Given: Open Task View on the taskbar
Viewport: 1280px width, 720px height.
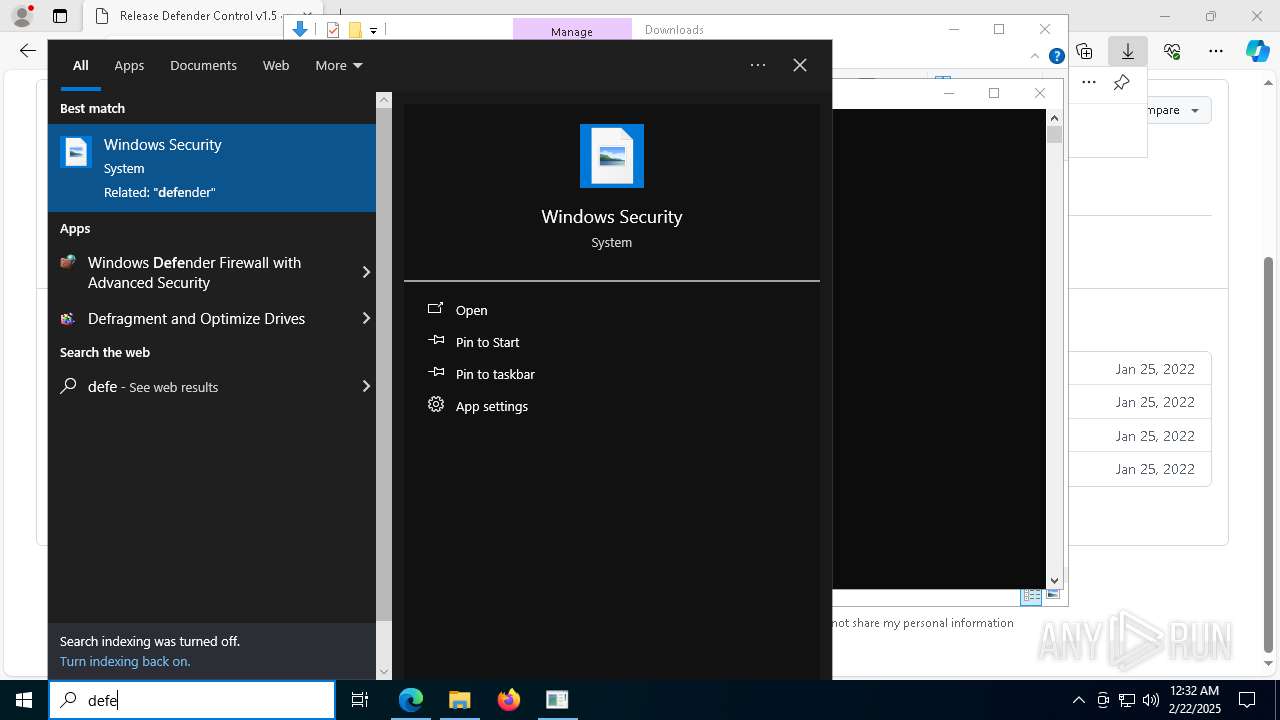Looking at the screenshot, I should (x=360, y=700).
